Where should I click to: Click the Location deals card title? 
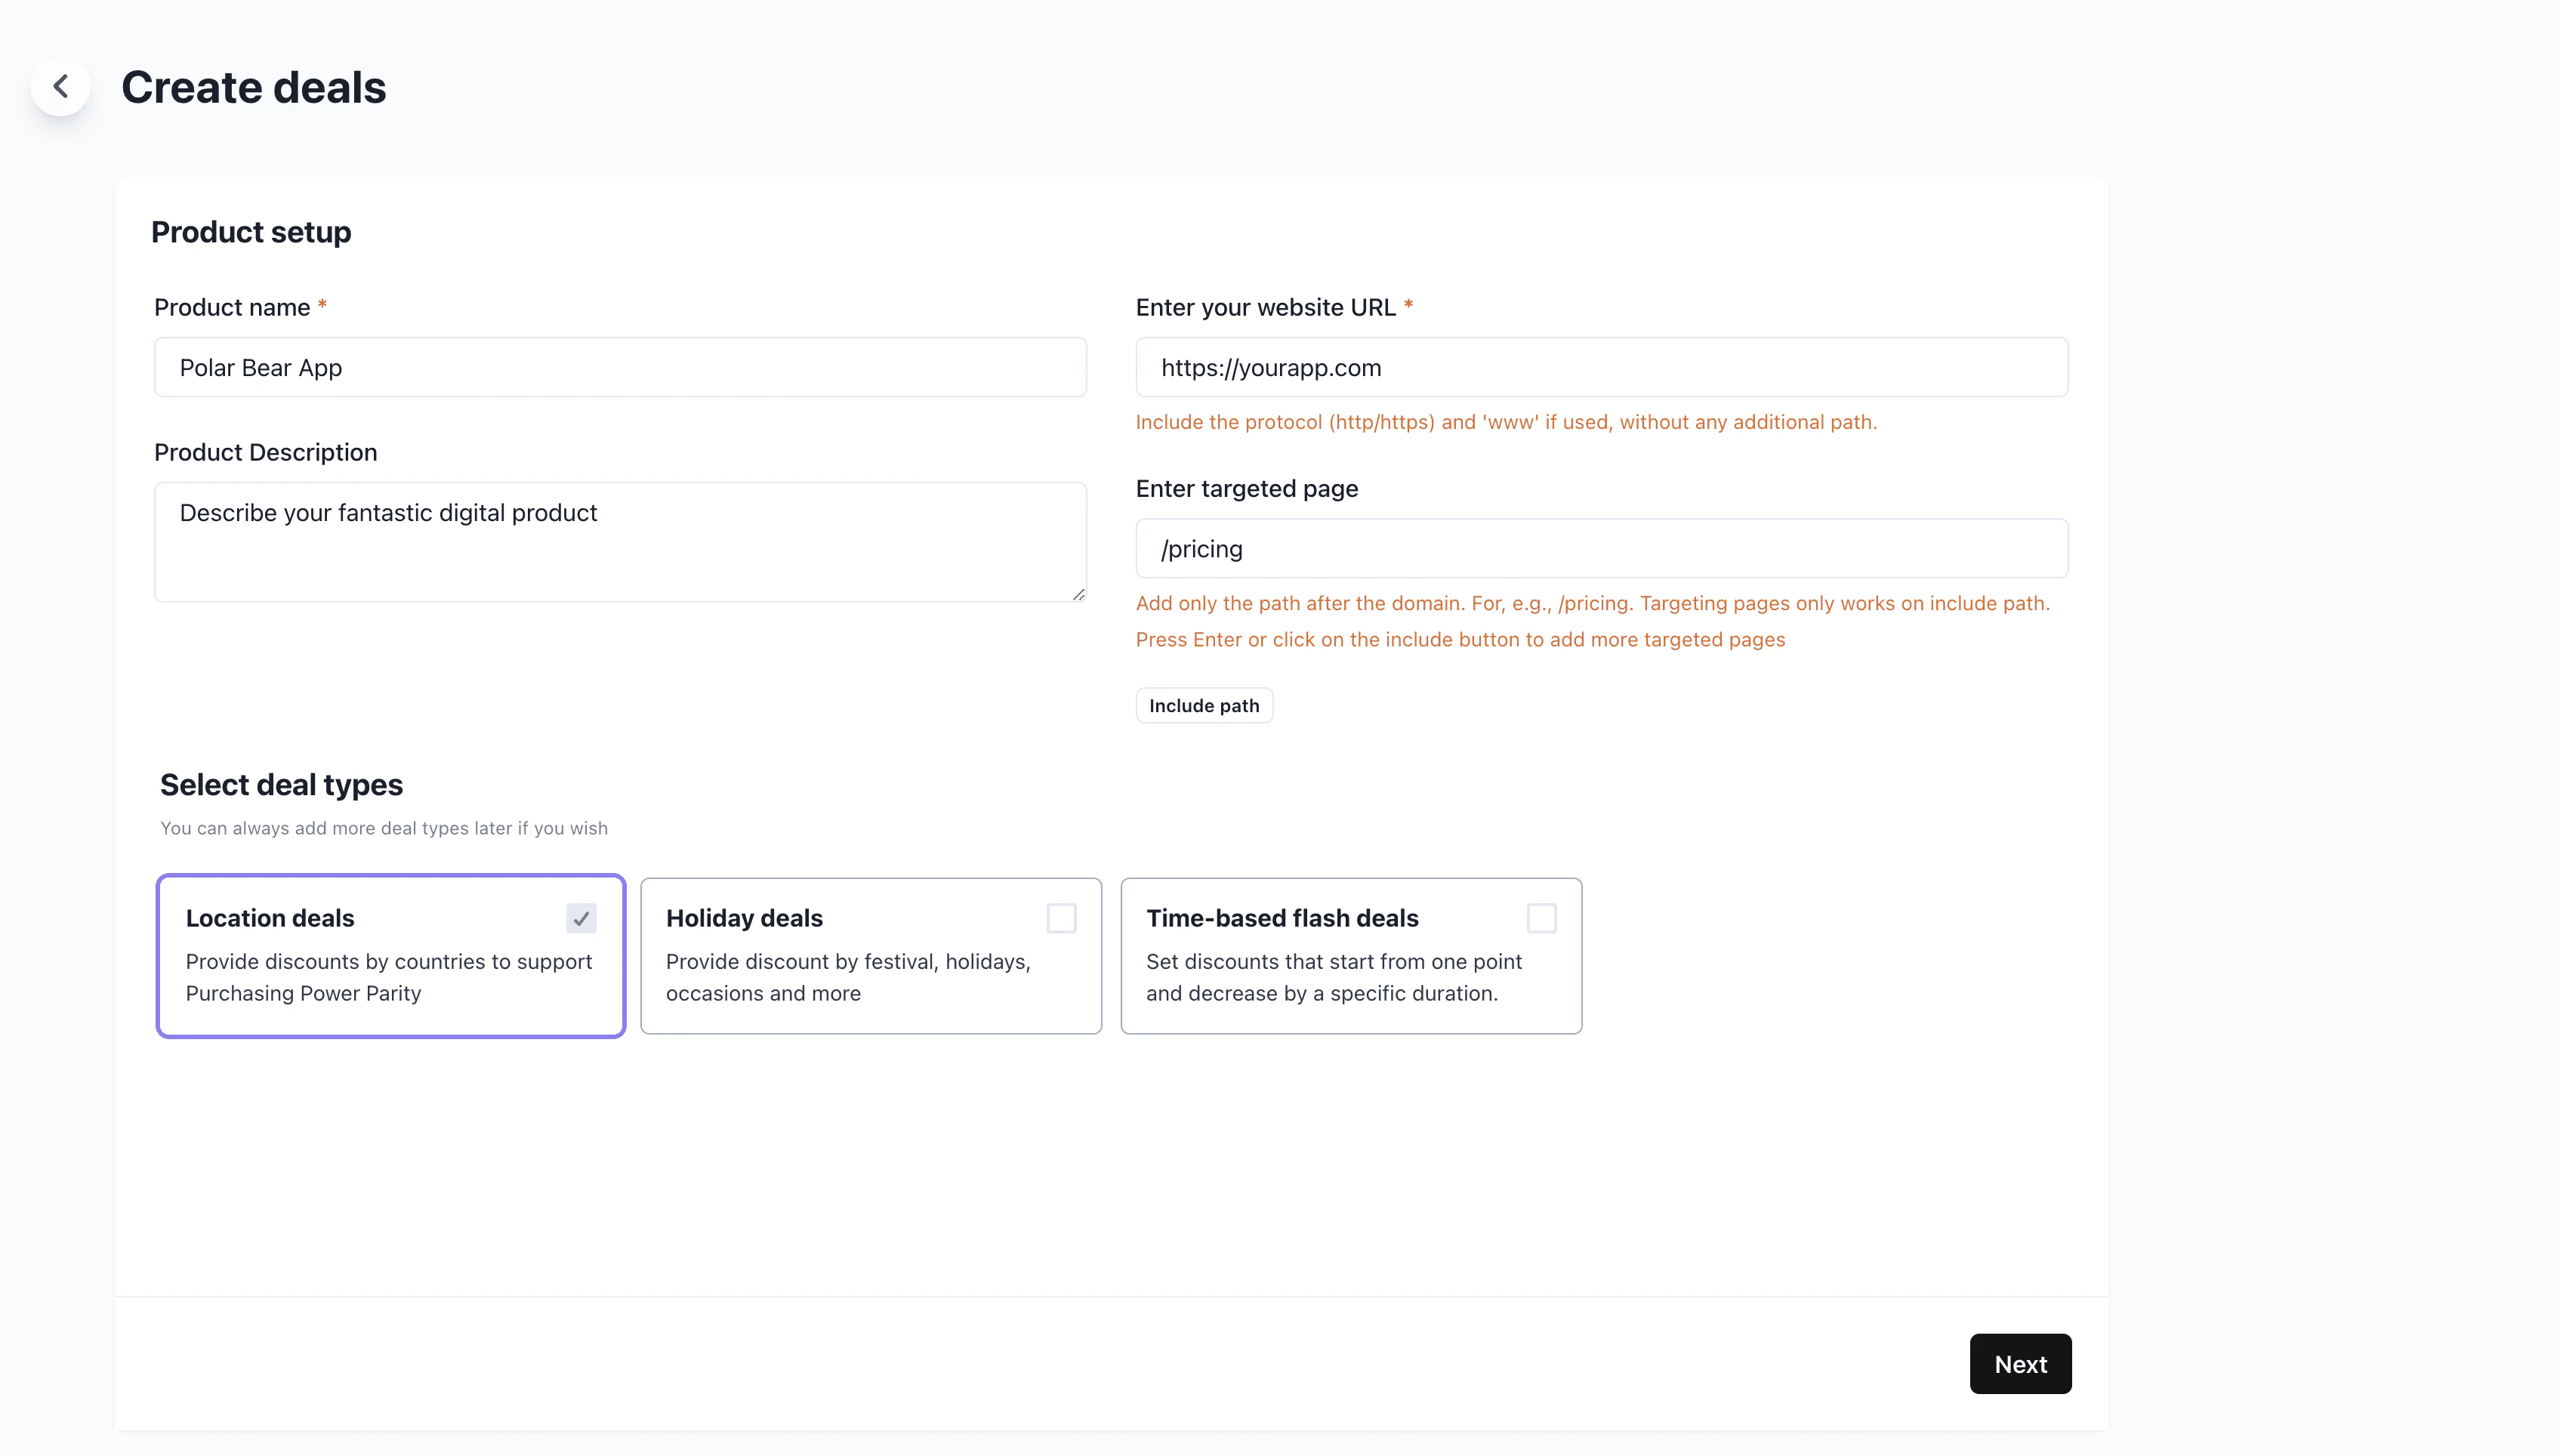[270, 918]
